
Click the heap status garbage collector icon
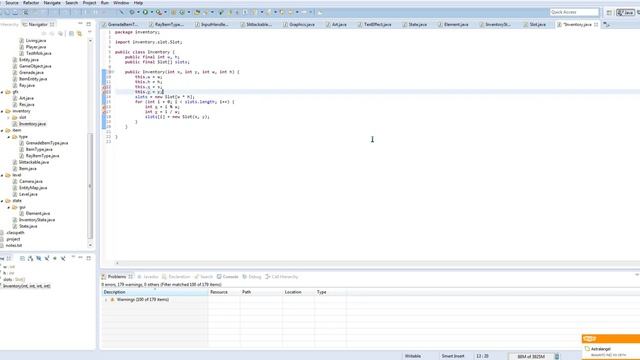coord(557,356)
